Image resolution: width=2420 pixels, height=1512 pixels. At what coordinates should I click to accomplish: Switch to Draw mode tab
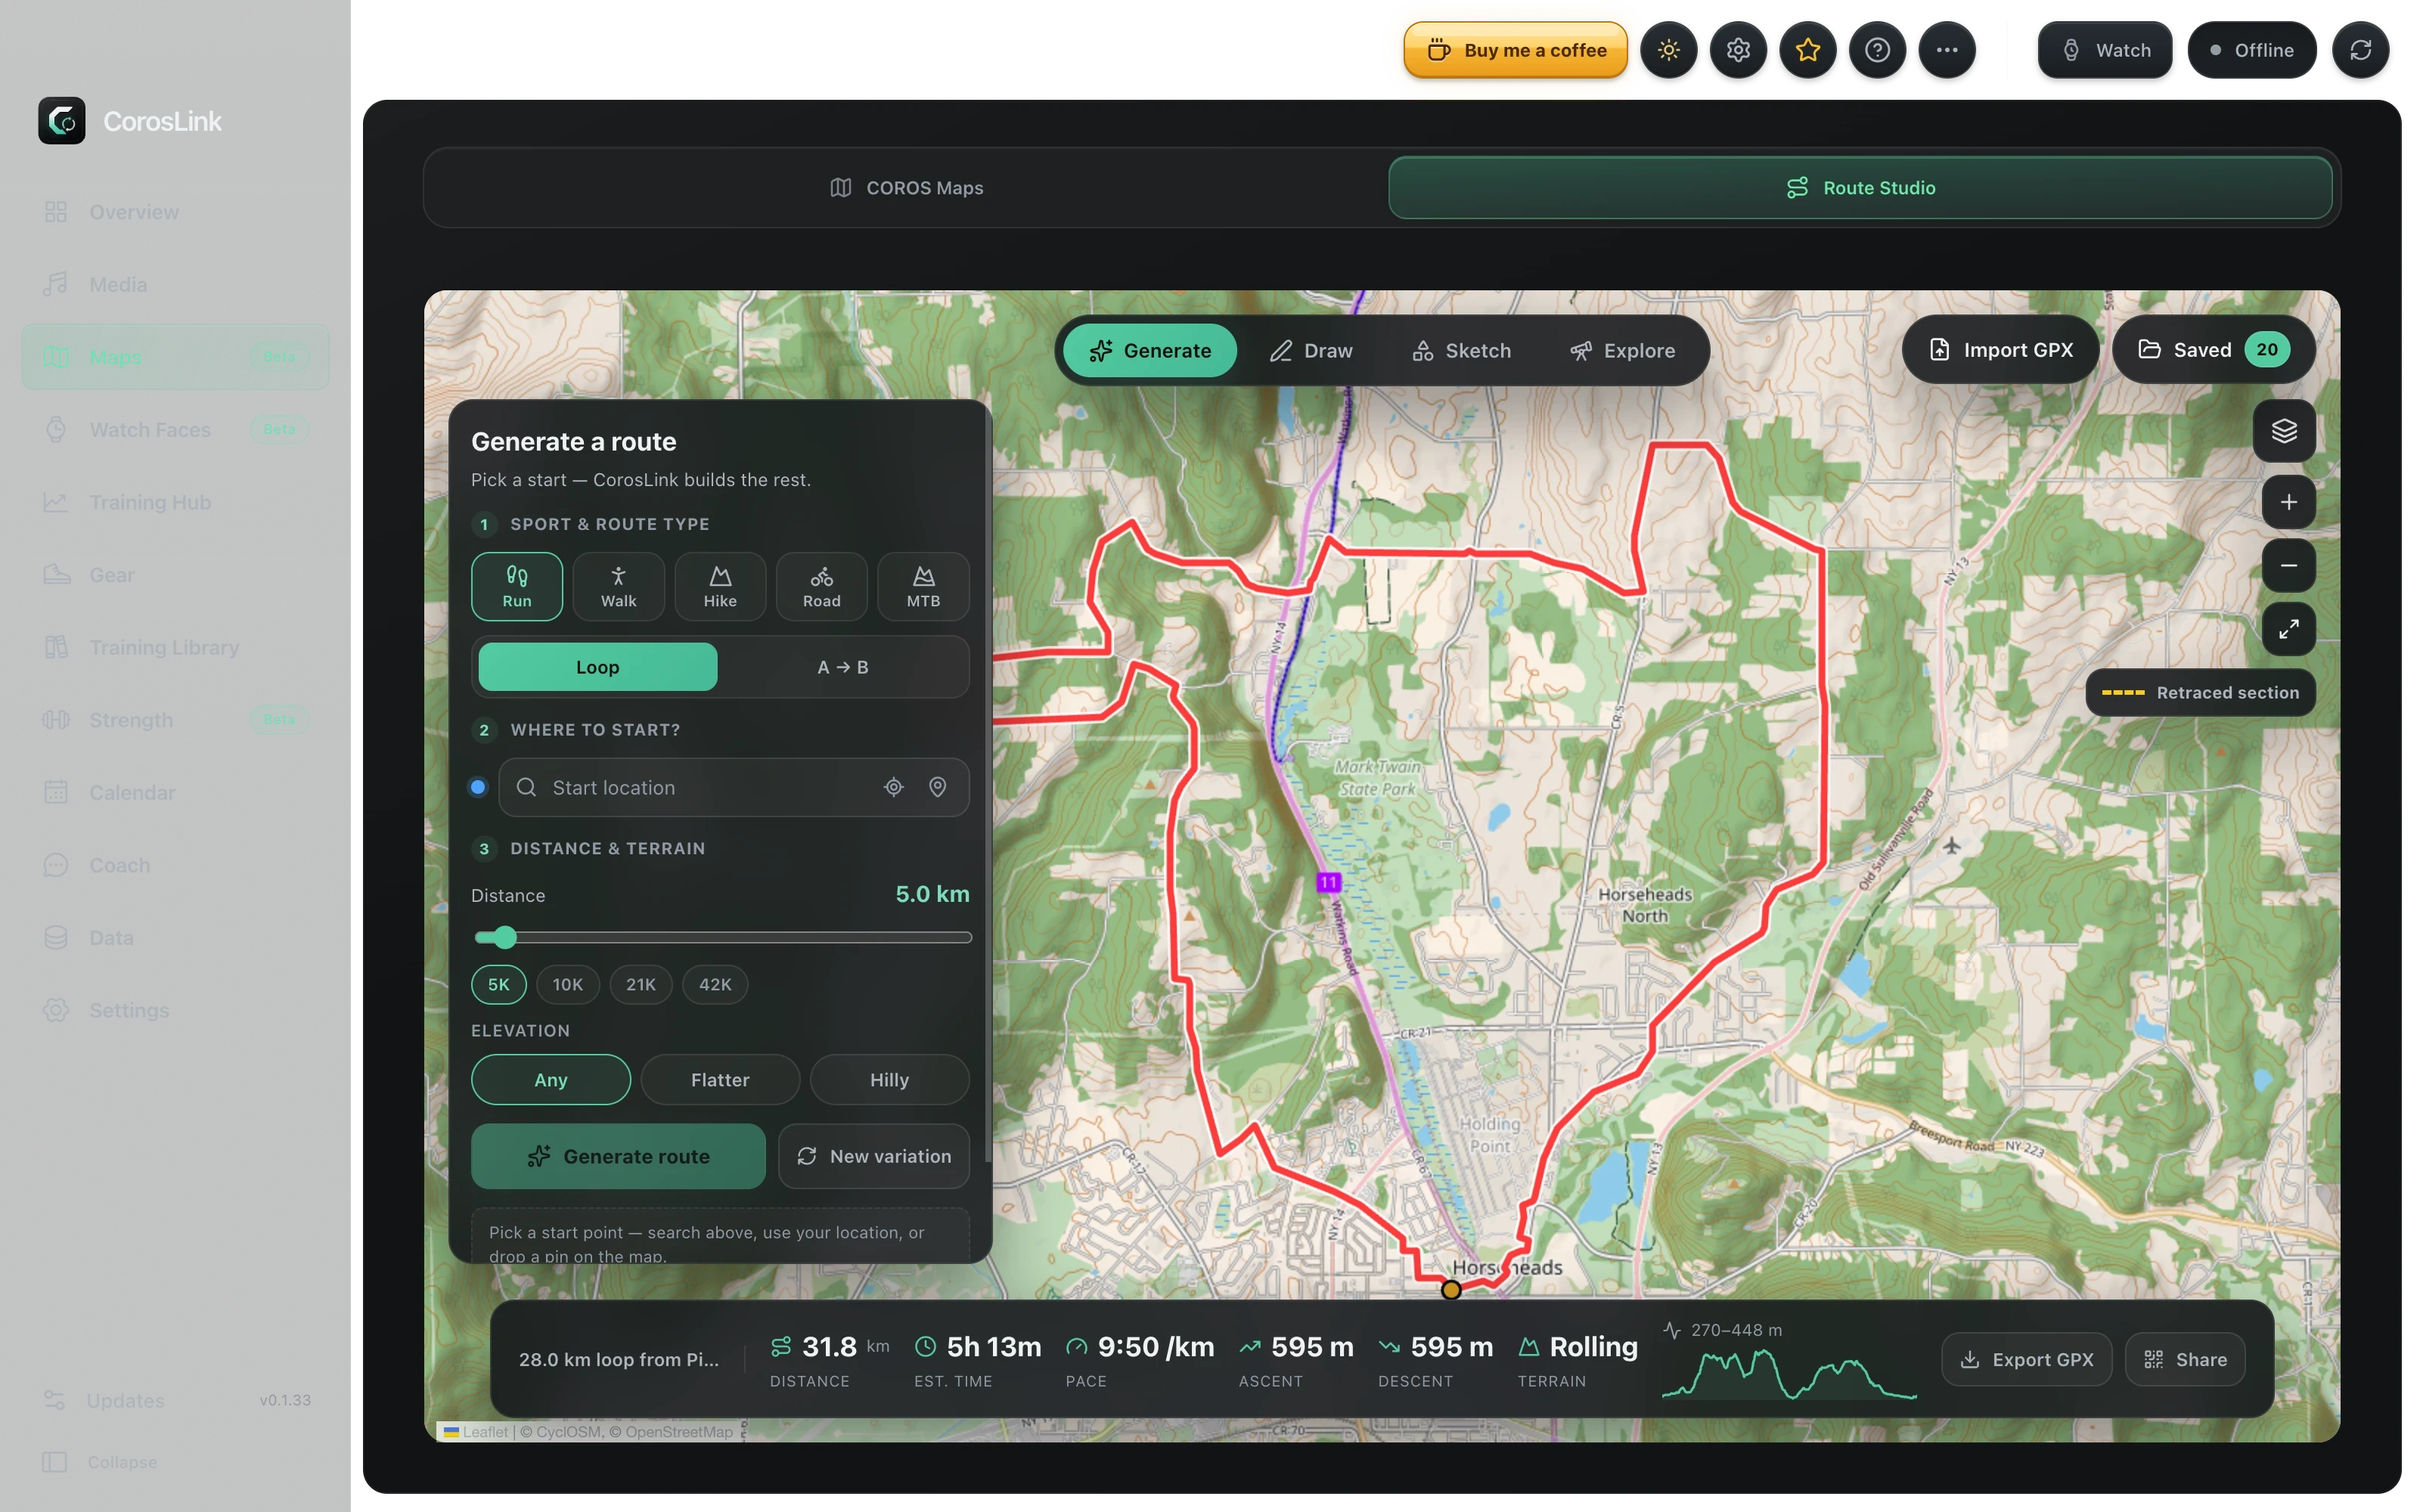point(1310,351)
